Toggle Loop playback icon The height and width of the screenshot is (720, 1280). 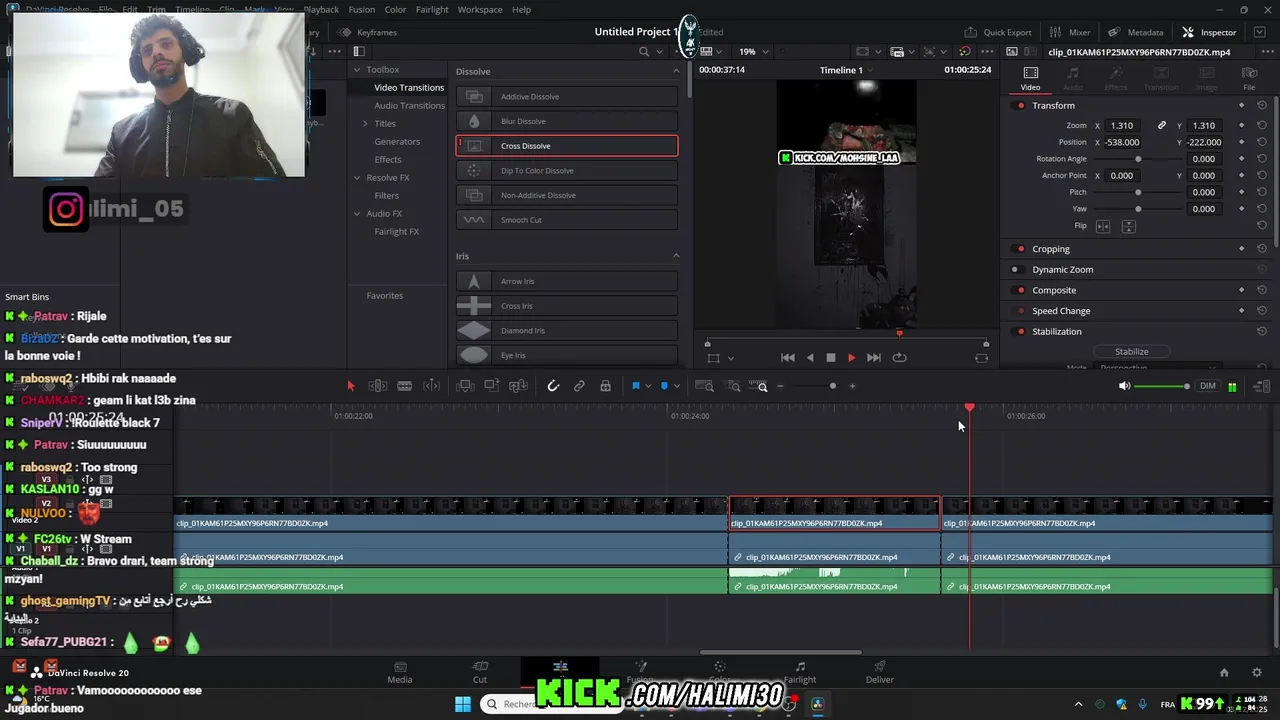(x=899, y=358)
